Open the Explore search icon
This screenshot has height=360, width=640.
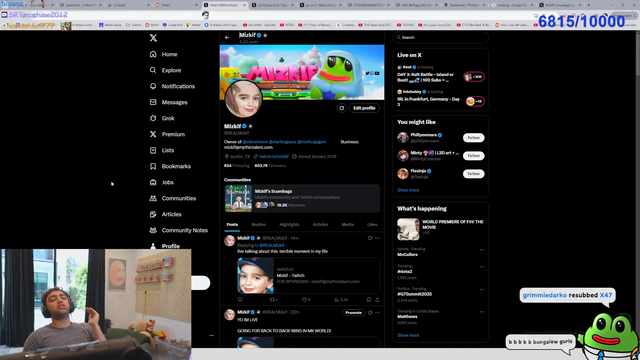(153, 70)
